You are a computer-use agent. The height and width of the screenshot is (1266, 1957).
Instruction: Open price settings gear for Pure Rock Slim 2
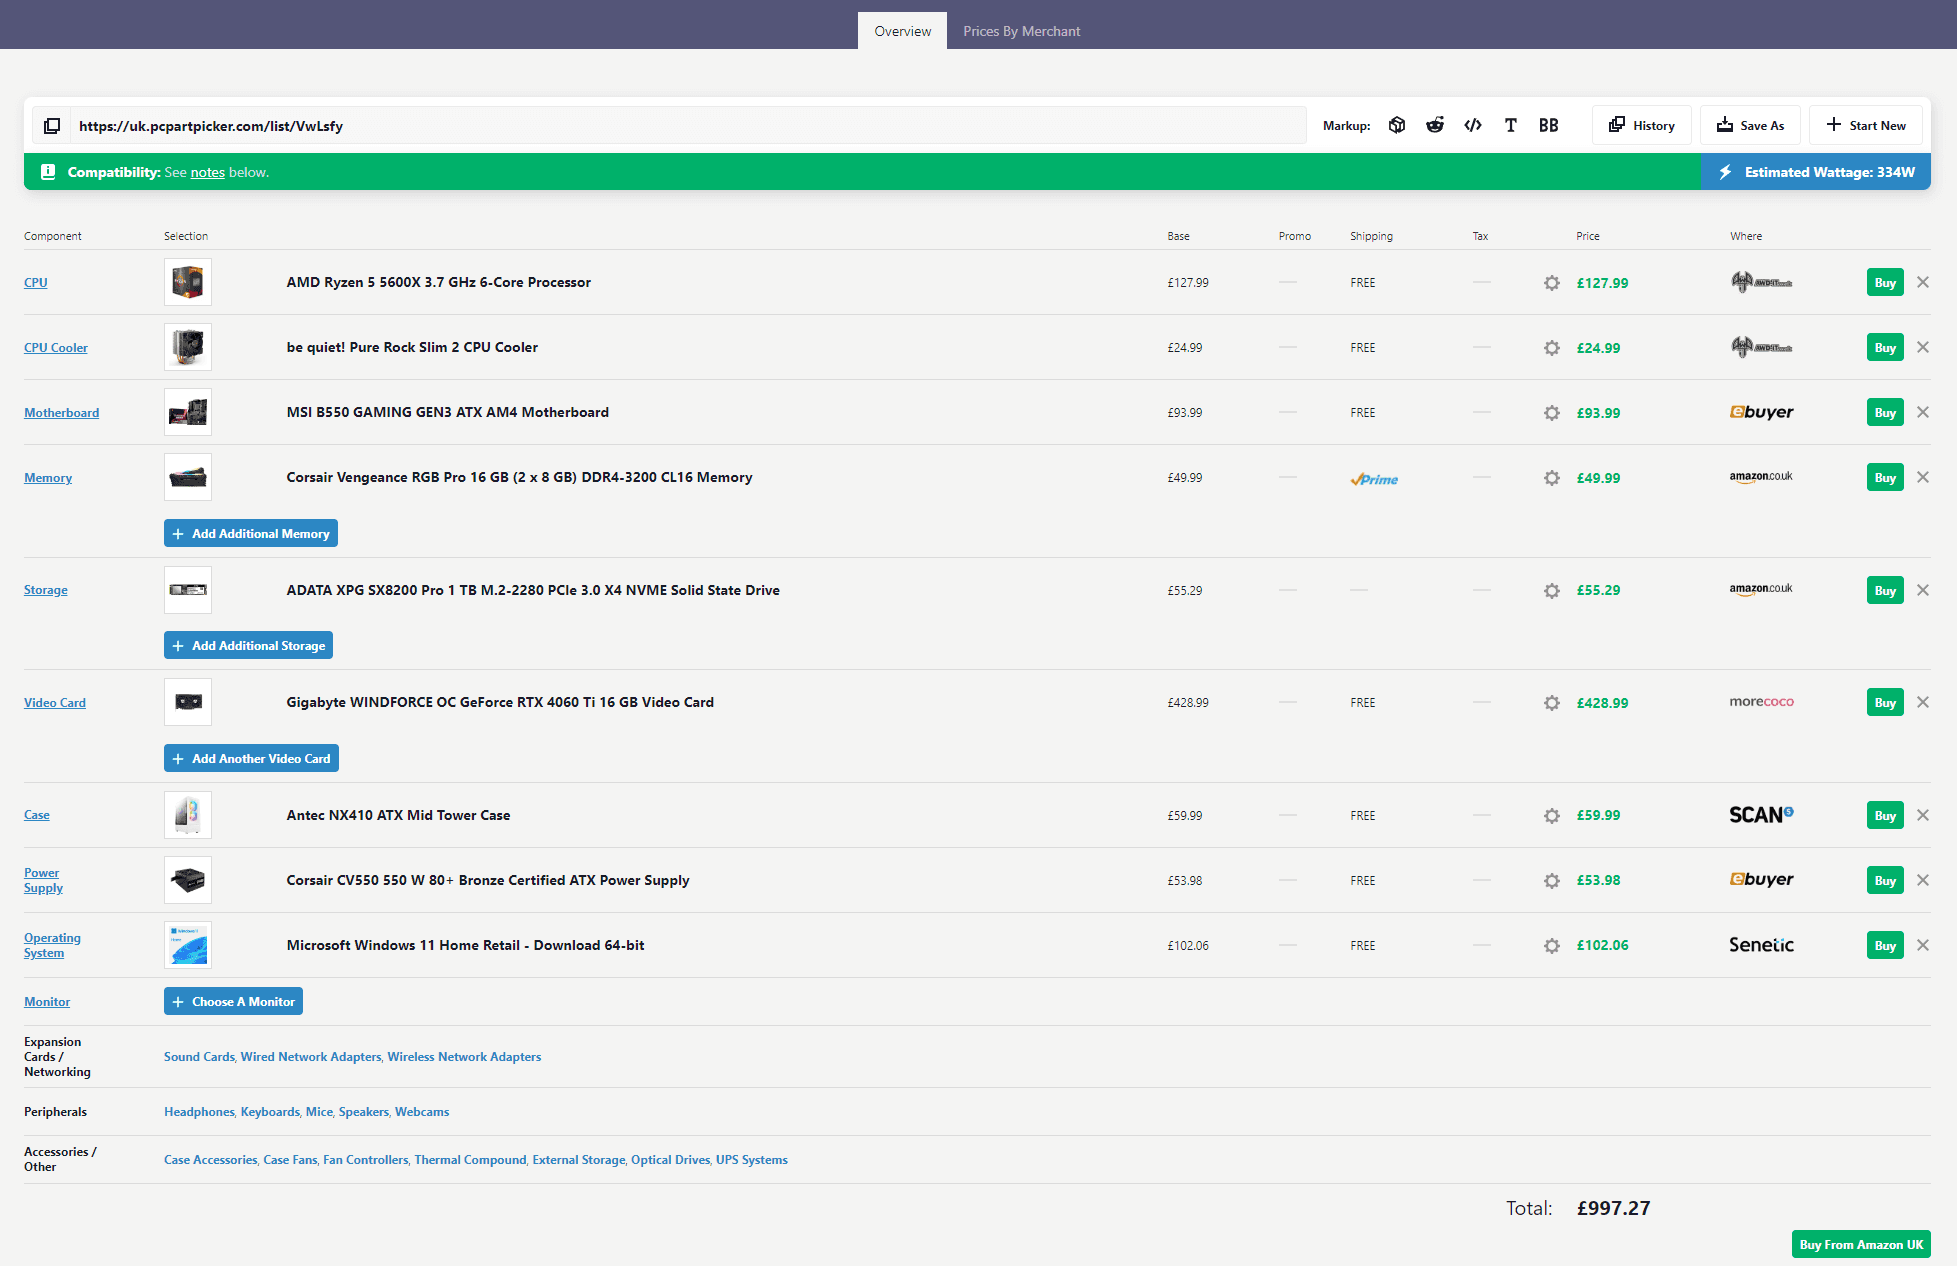coord(1552,348)
